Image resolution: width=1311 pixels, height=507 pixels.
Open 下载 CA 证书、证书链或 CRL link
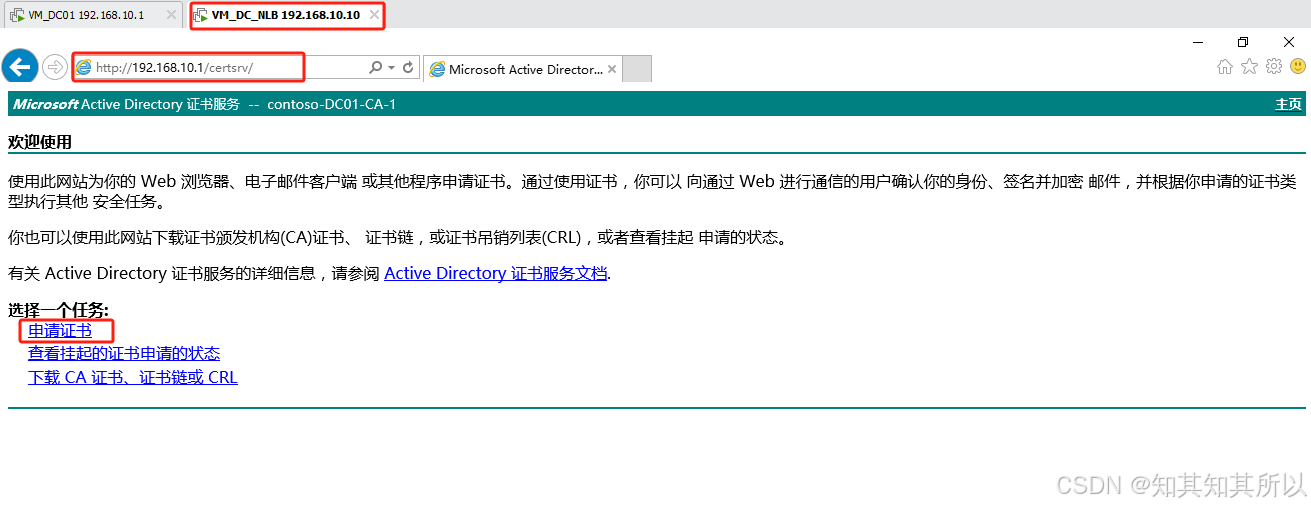click(x=133, y=377)
